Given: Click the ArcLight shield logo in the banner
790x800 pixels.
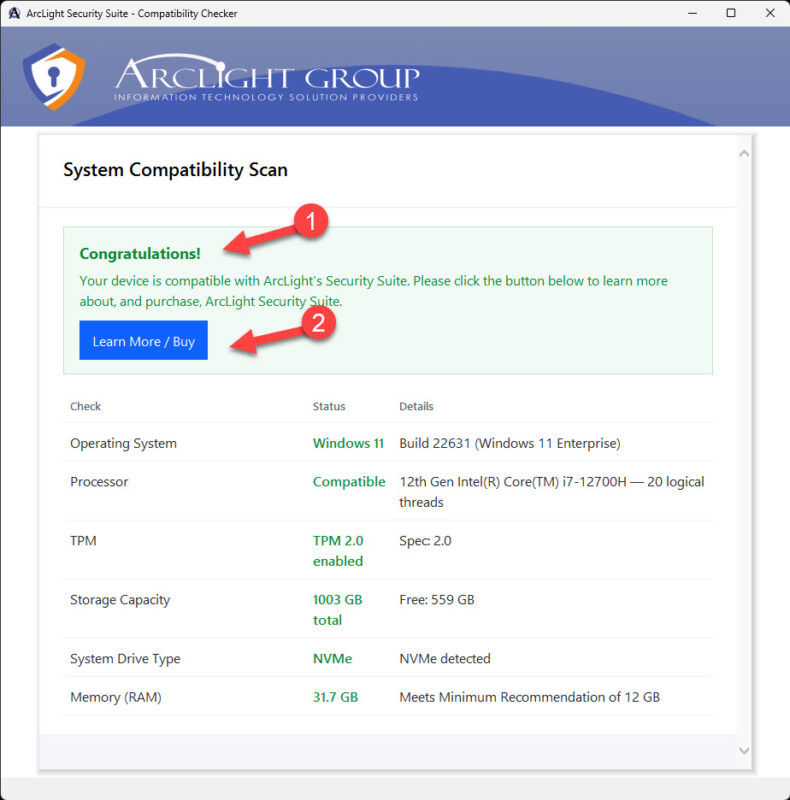Looking at the screenshot, I should click(x=53, y=76).
